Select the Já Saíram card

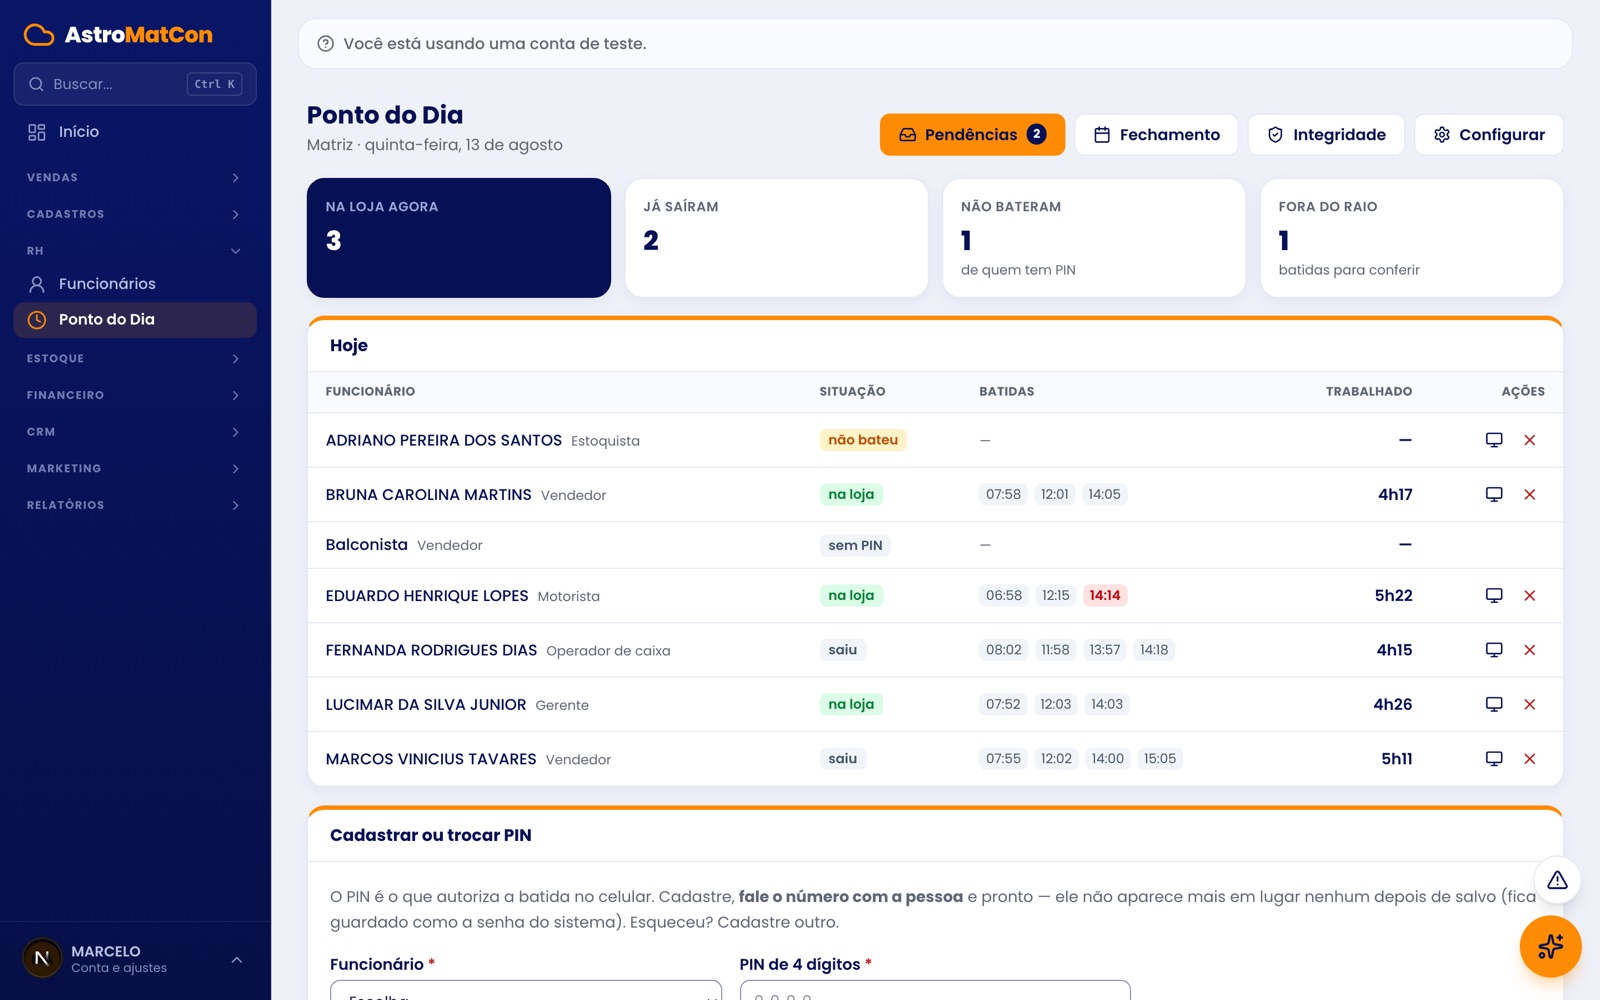click(x=777, y=238)
